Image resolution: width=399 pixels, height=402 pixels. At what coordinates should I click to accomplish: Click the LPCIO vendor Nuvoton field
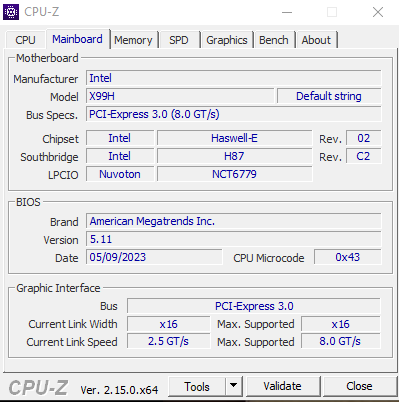point(120,174)
